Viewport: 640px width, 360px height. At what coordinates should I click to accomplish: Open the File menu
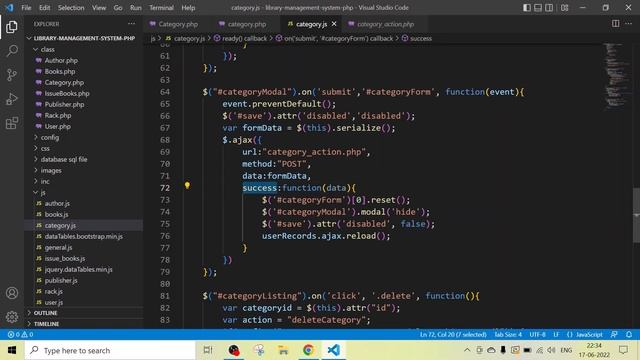pyautogui.click(x=26, y=7)
